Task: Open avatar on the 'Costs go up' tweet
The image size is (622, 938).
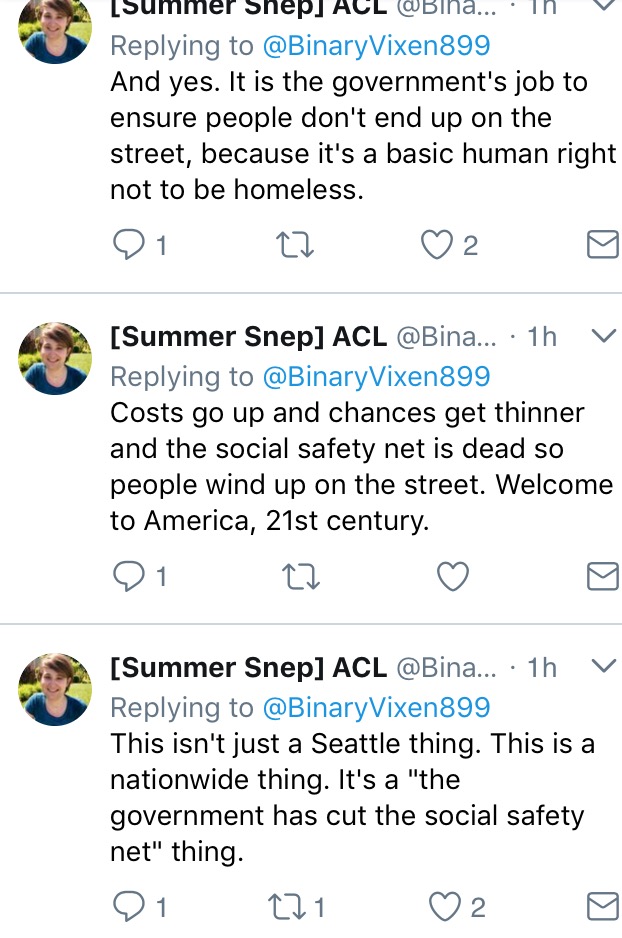Action: [x=55, y=358]
